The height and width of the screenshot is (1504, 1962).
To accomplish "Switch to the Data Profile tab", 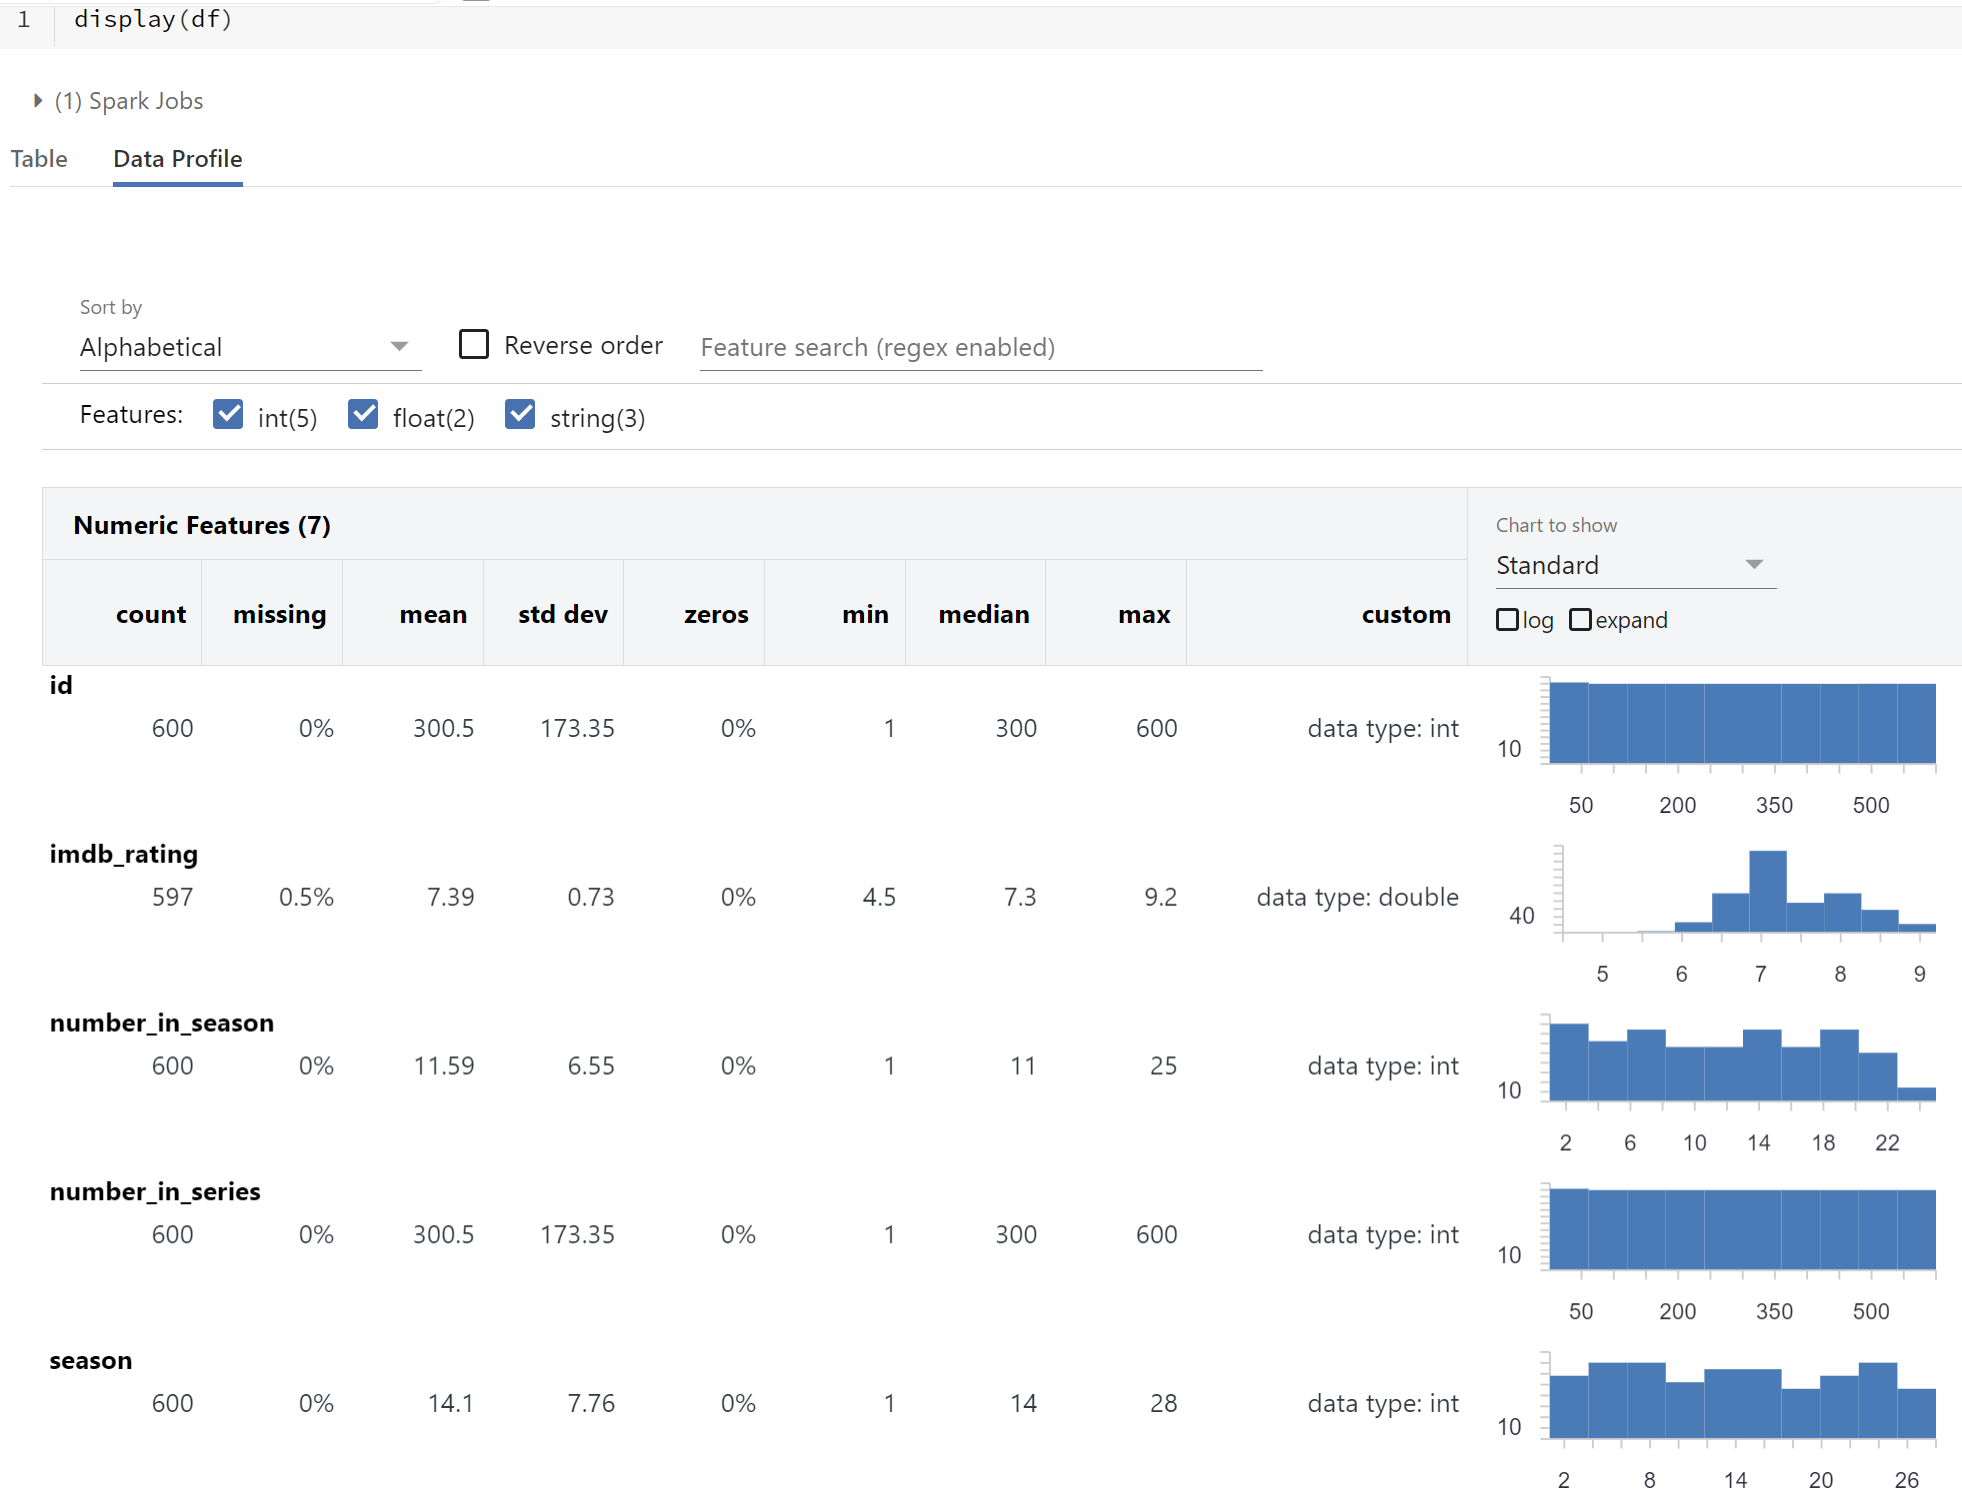I will pos(177,158).
